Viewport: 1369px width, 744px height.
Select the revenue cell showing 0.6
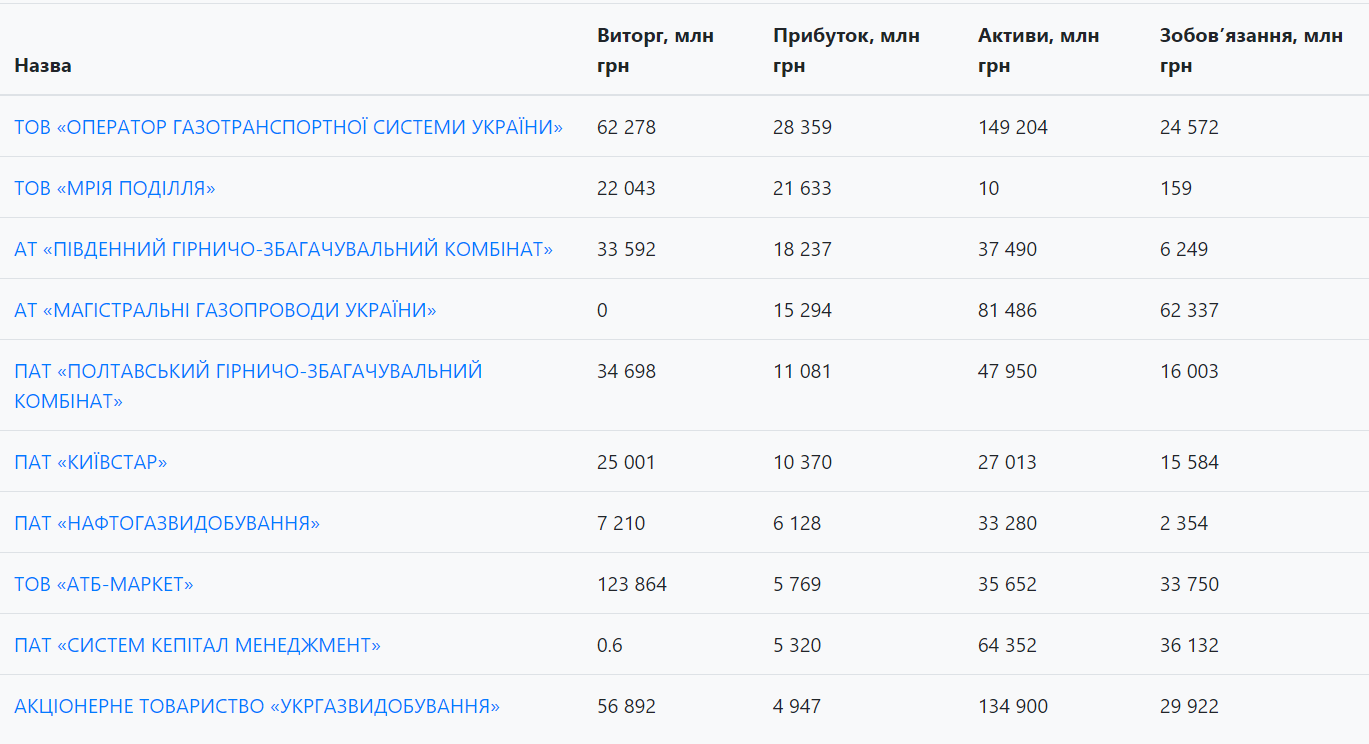tap(609, 645)
